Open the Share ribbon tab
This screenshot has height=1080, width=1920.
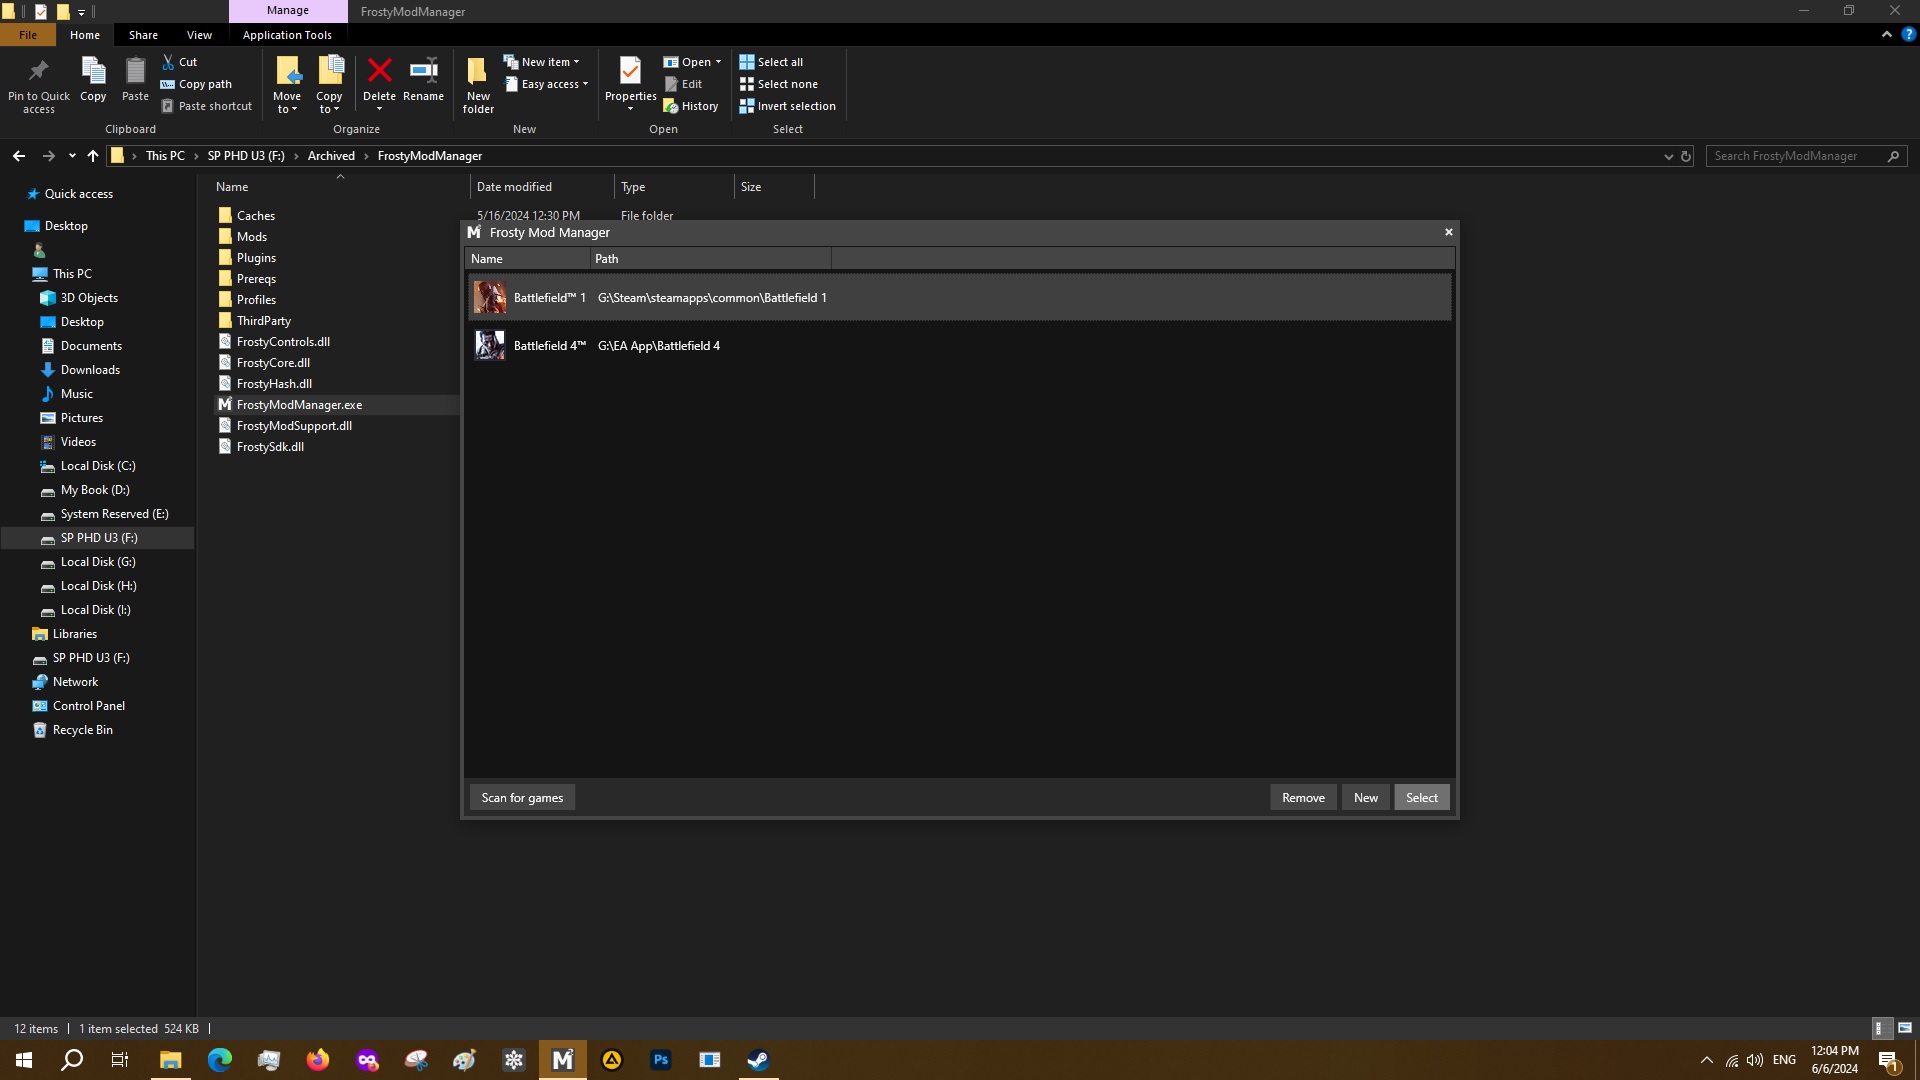[x=143, y=35]
